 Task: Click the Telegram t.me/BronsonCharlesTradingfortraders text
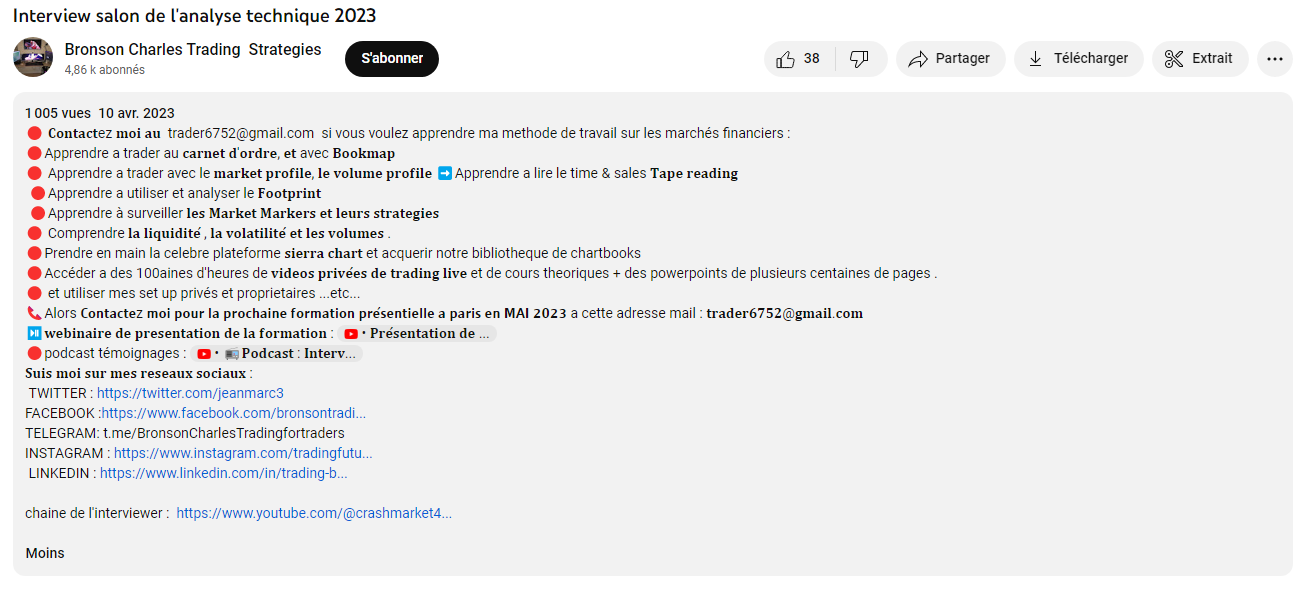pos(224,433)
